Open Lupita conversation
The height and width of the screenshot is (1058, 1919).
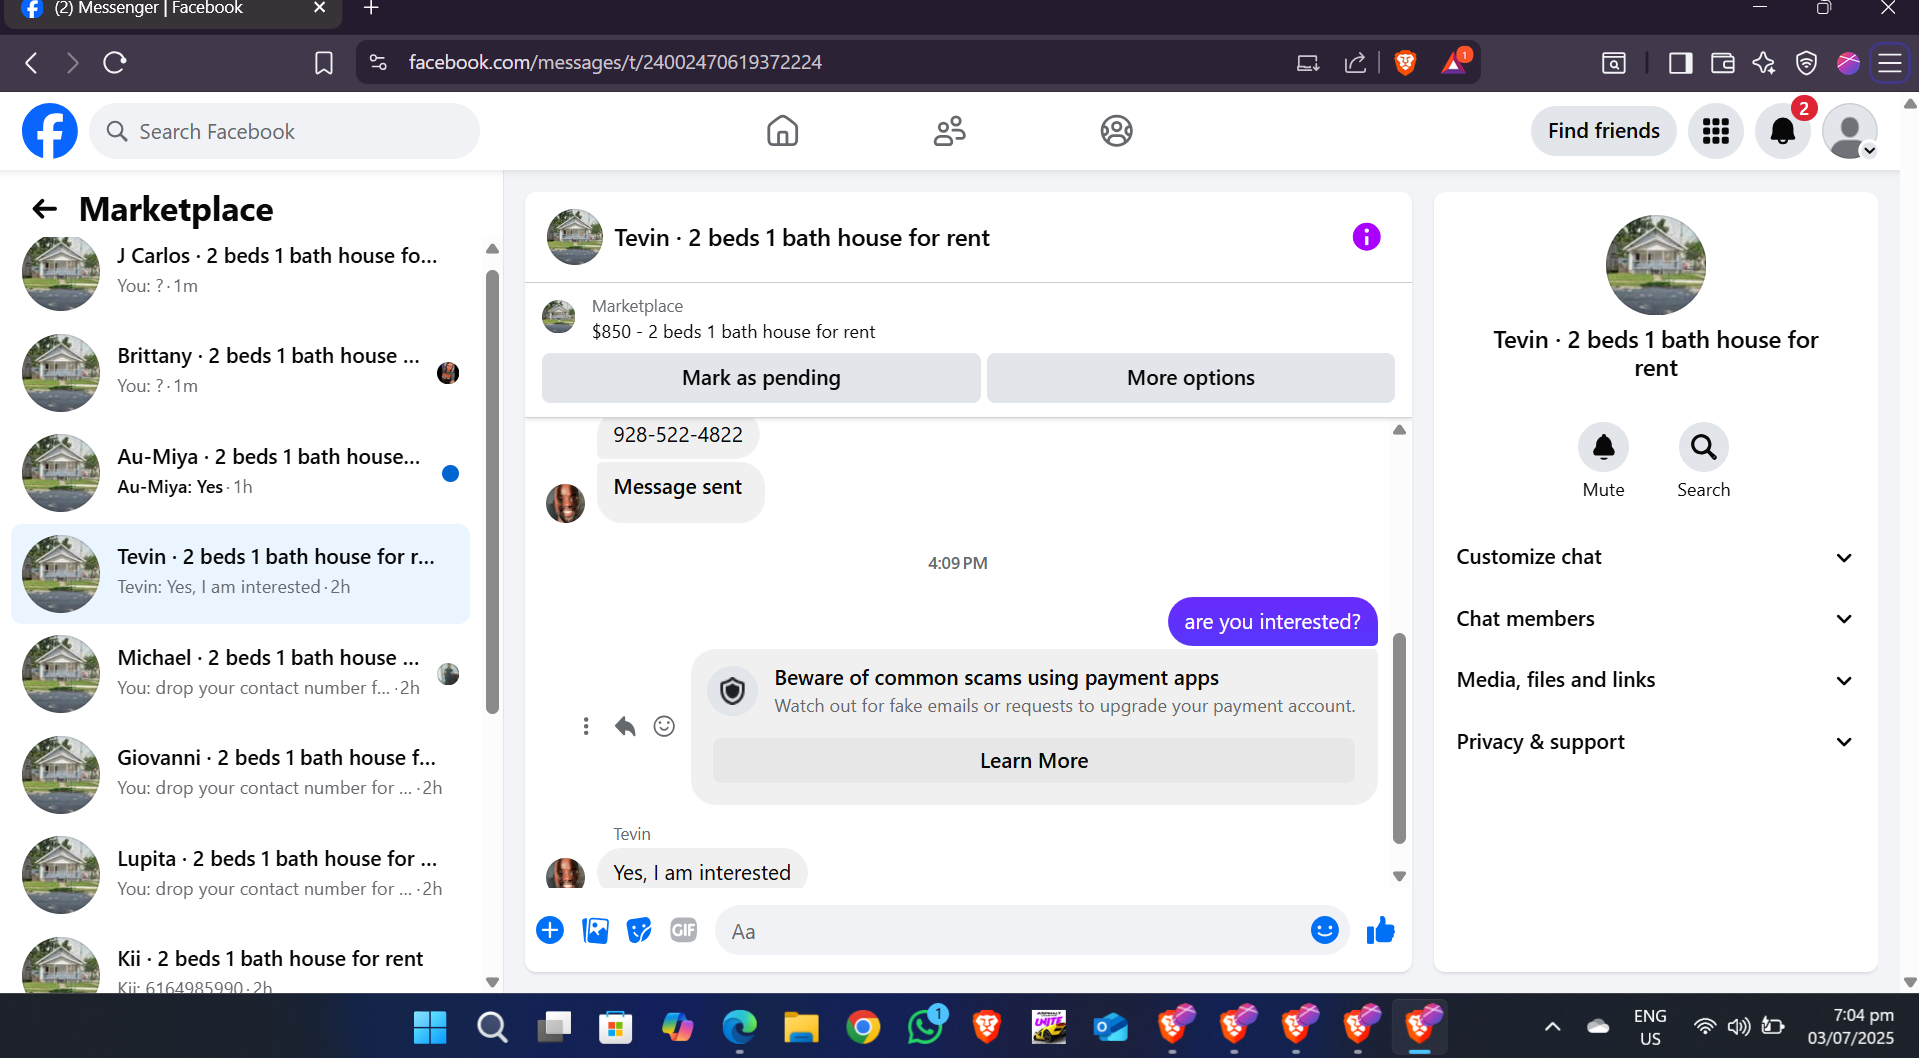240,874
